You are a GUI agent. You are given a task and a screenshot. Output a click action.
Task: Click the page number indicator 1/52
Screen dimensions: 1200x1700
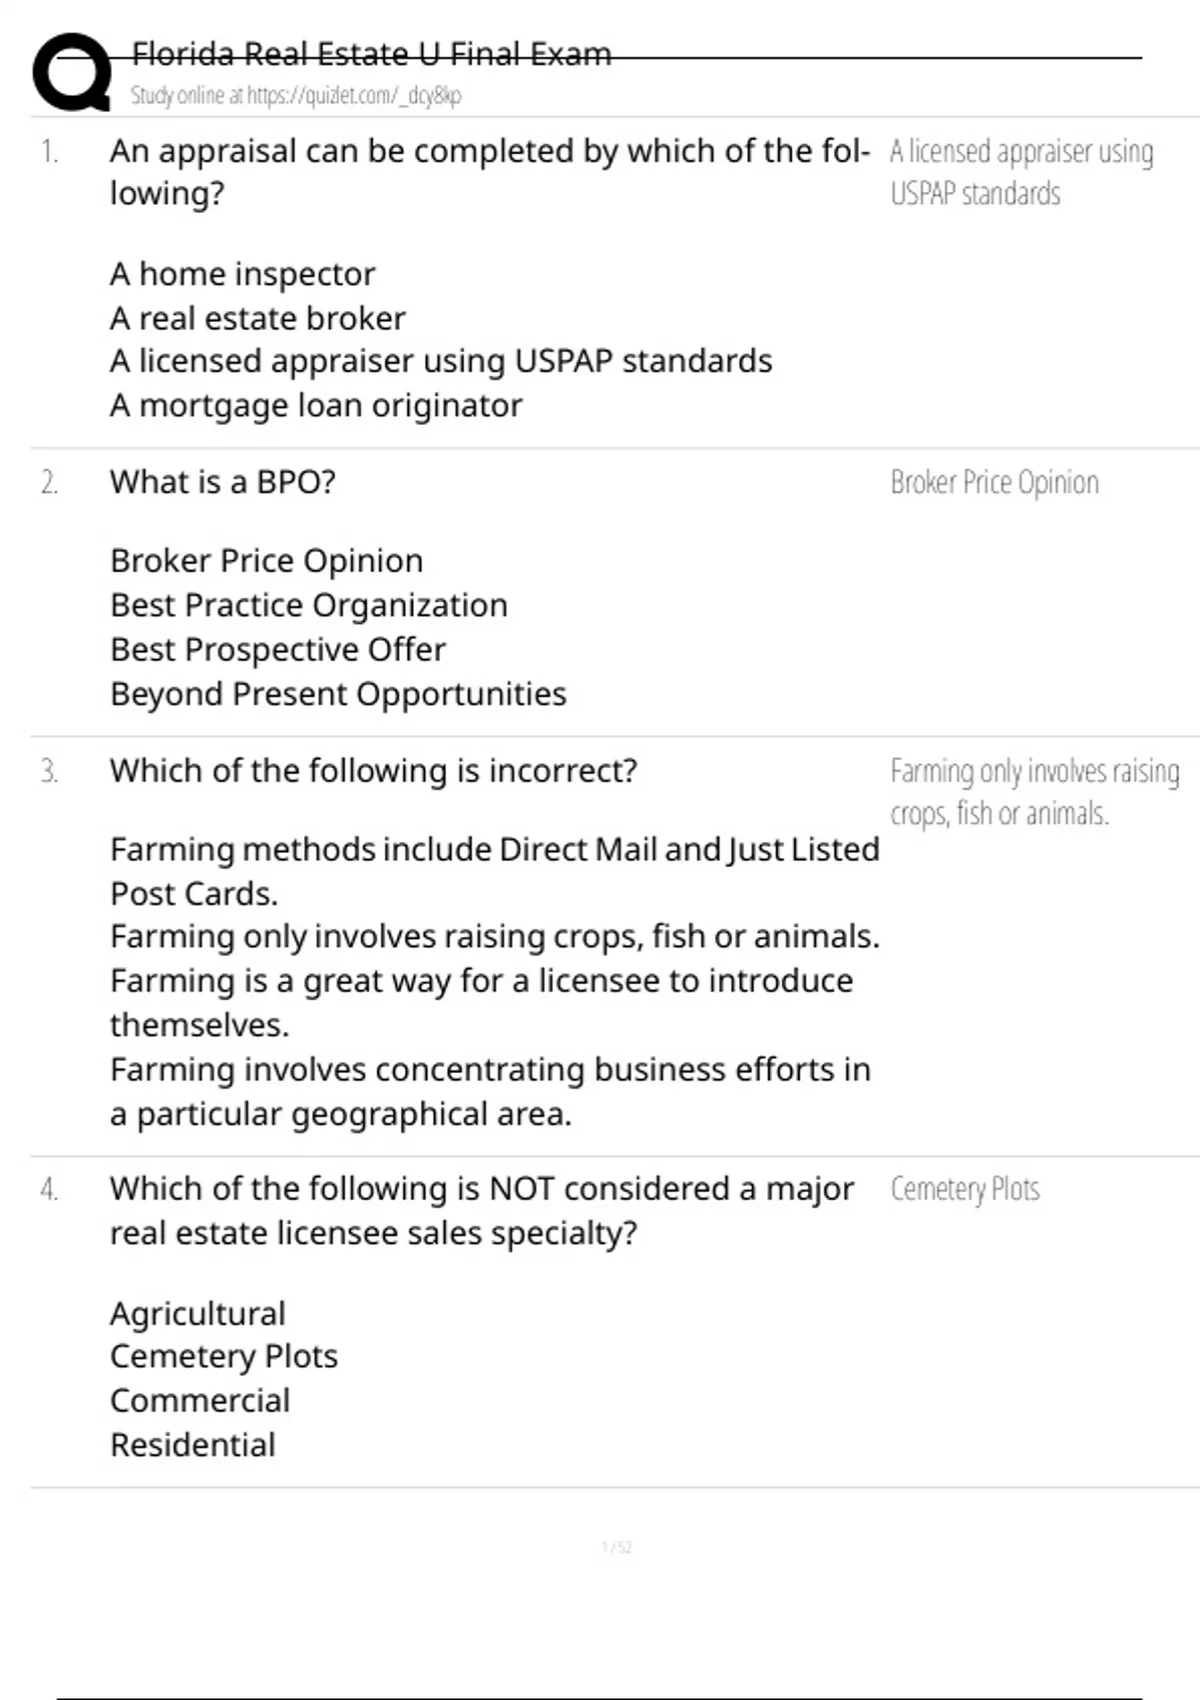616,1547
